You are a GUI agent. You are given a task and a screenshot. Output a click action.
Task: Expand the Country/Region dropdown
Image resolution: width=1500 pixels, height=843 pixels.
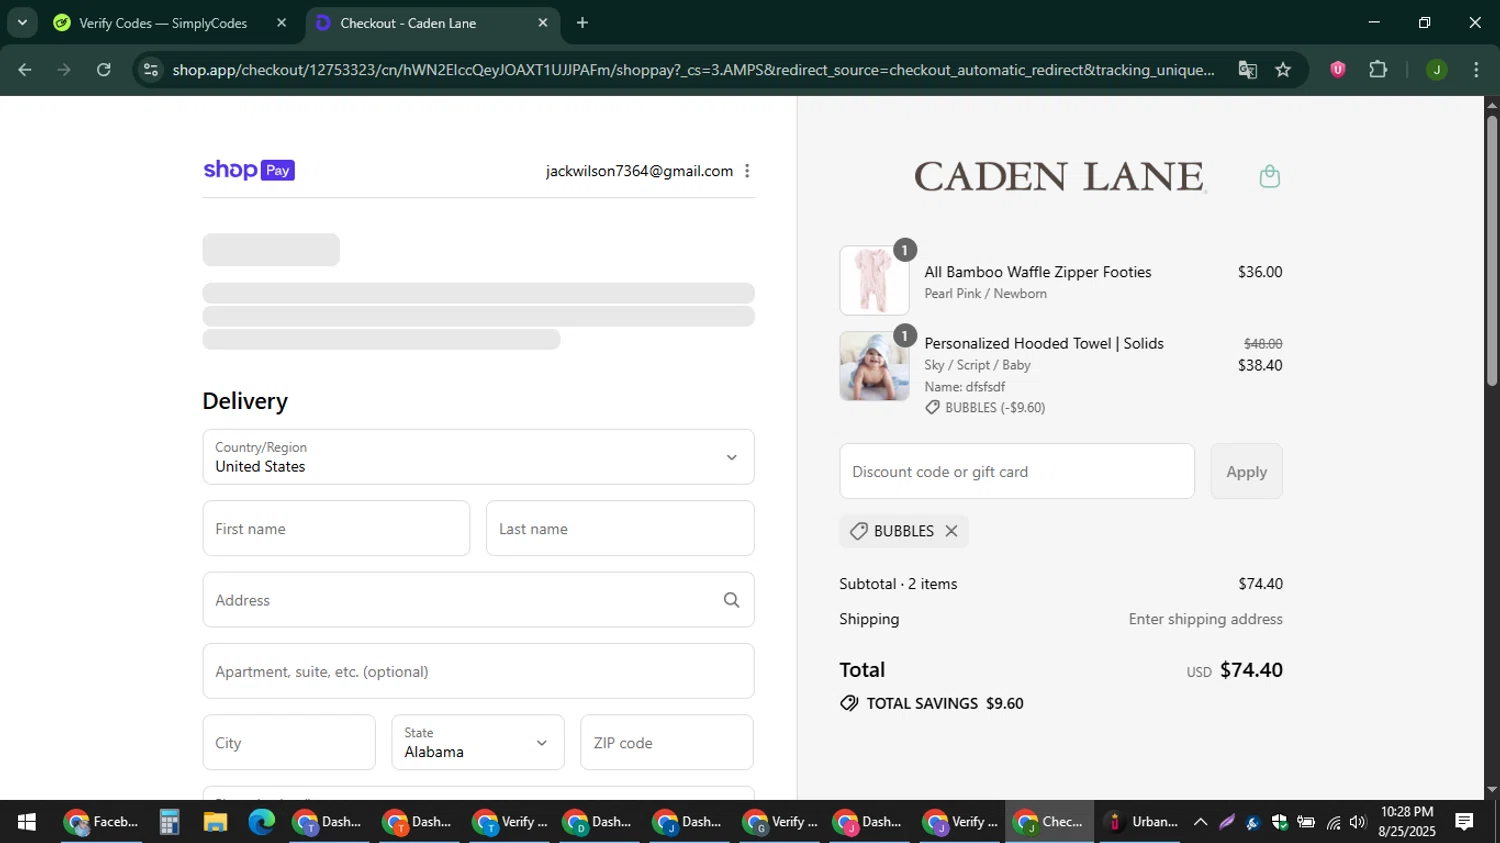(x=478, y=457)
